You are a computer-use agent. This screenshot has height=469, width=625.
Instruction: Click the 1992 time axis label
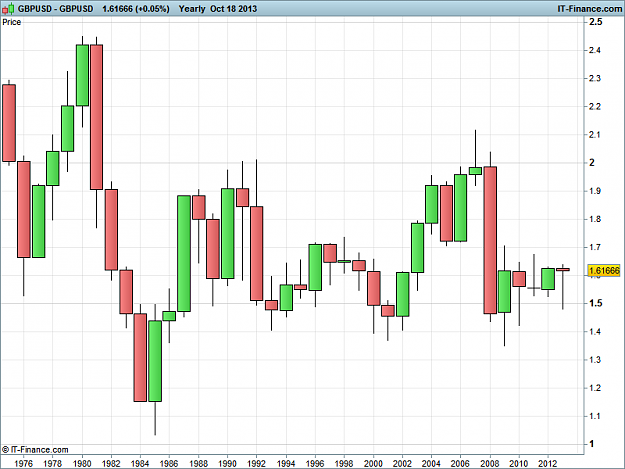click(x=256, y=463)
